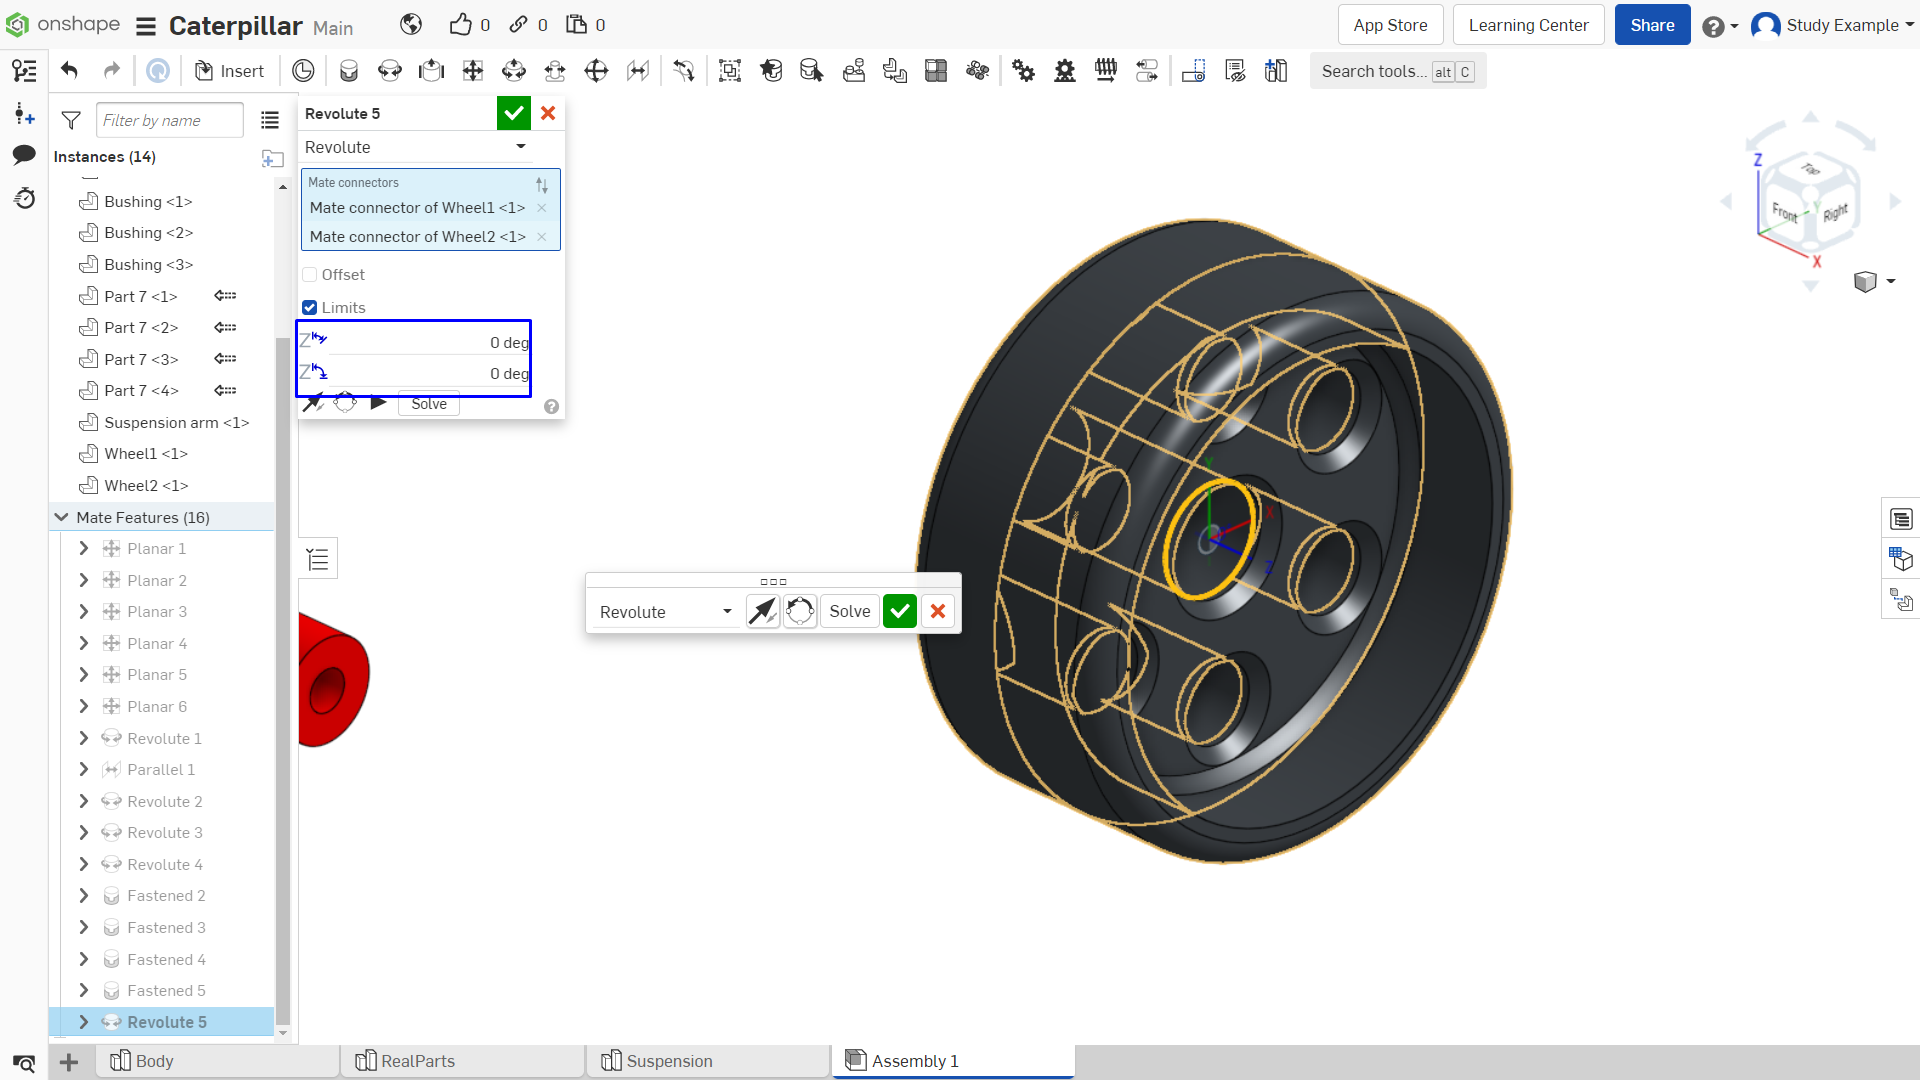
Task: Click the reorient secondary axis icon in floating toolbar
Action: point(800,611)
